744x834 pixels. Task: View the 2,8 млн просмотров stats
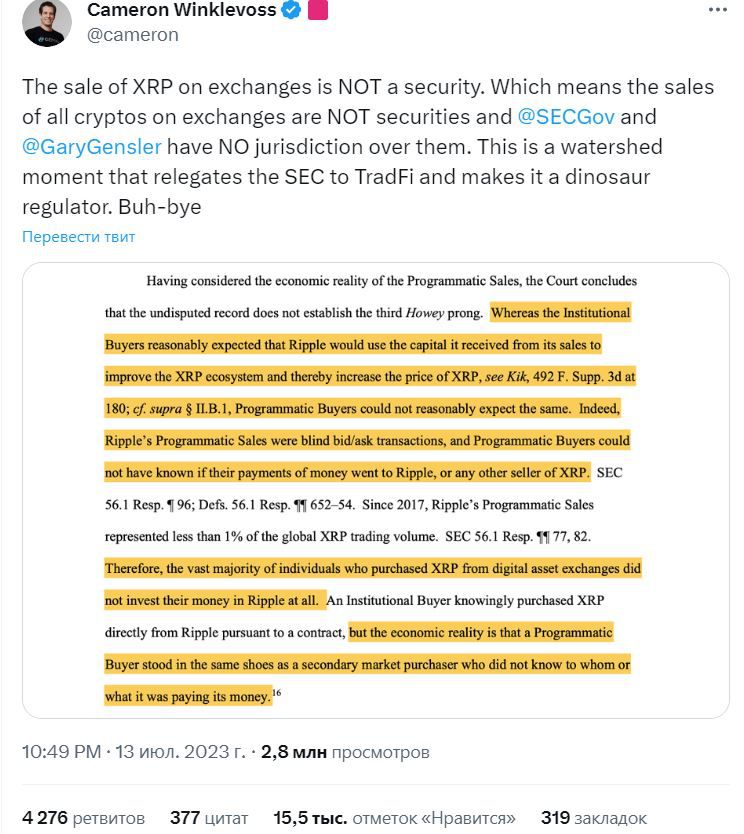pyautogui.click(x=345, y=752)
